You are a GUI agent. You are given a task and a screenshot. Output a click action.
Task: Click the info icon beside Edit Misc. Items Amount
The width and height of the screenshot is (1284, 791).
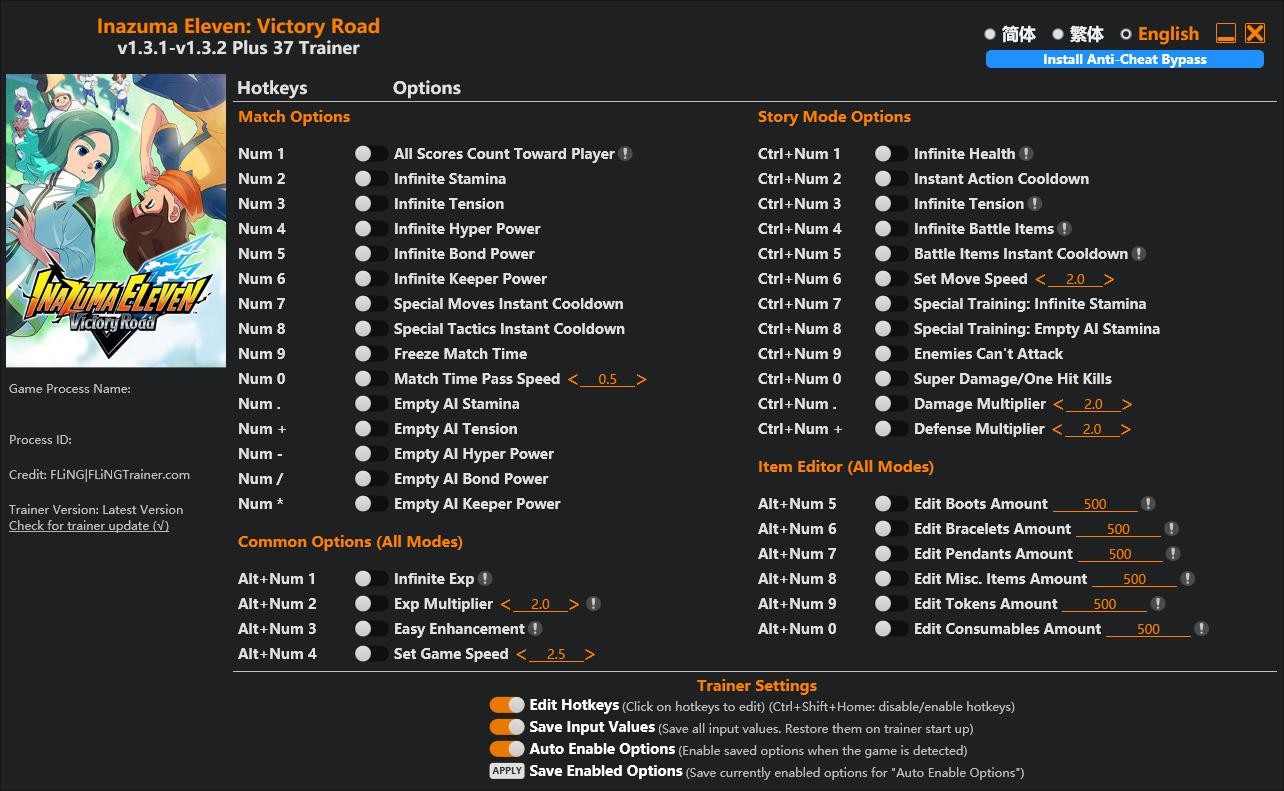tap(1187, 579)
